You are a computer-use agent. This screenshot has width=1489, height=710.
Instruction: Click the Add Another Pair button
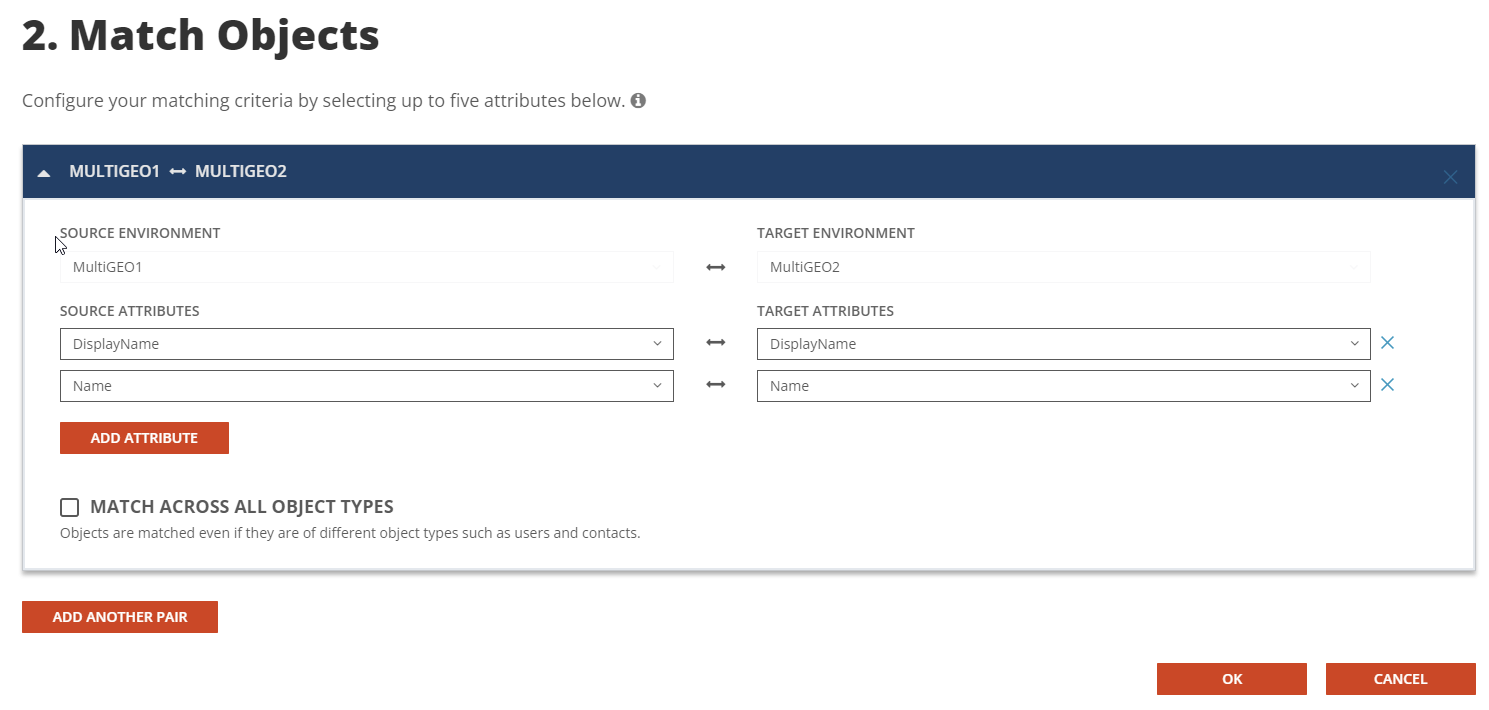120,617
